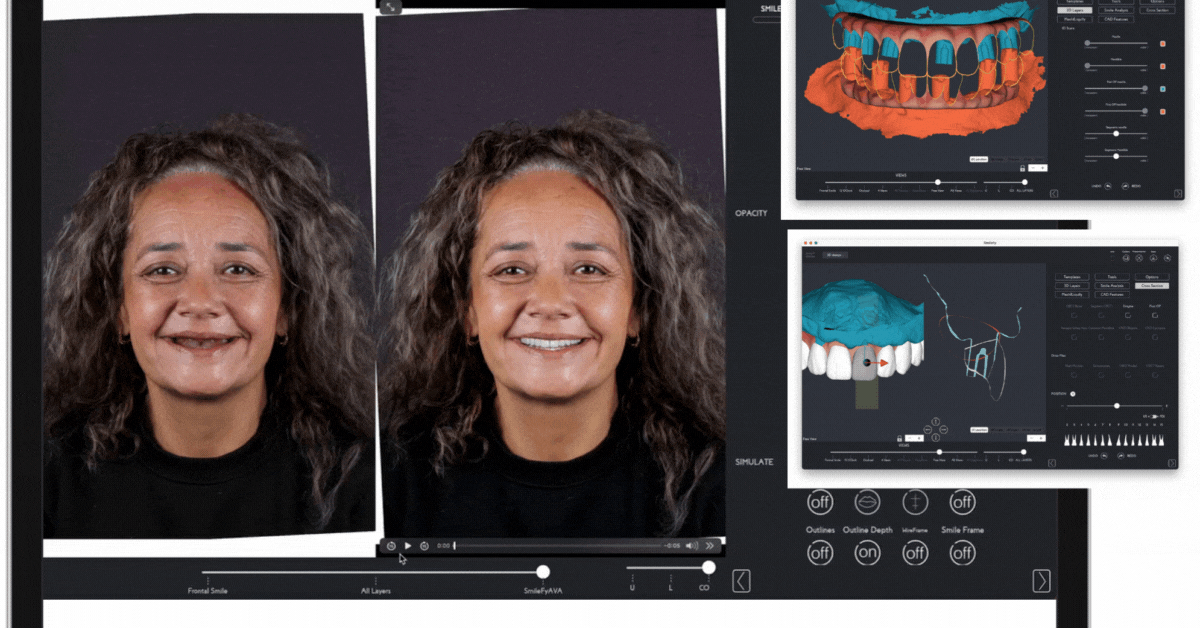Click the lips icon in Simulate panel

(867, 501)
